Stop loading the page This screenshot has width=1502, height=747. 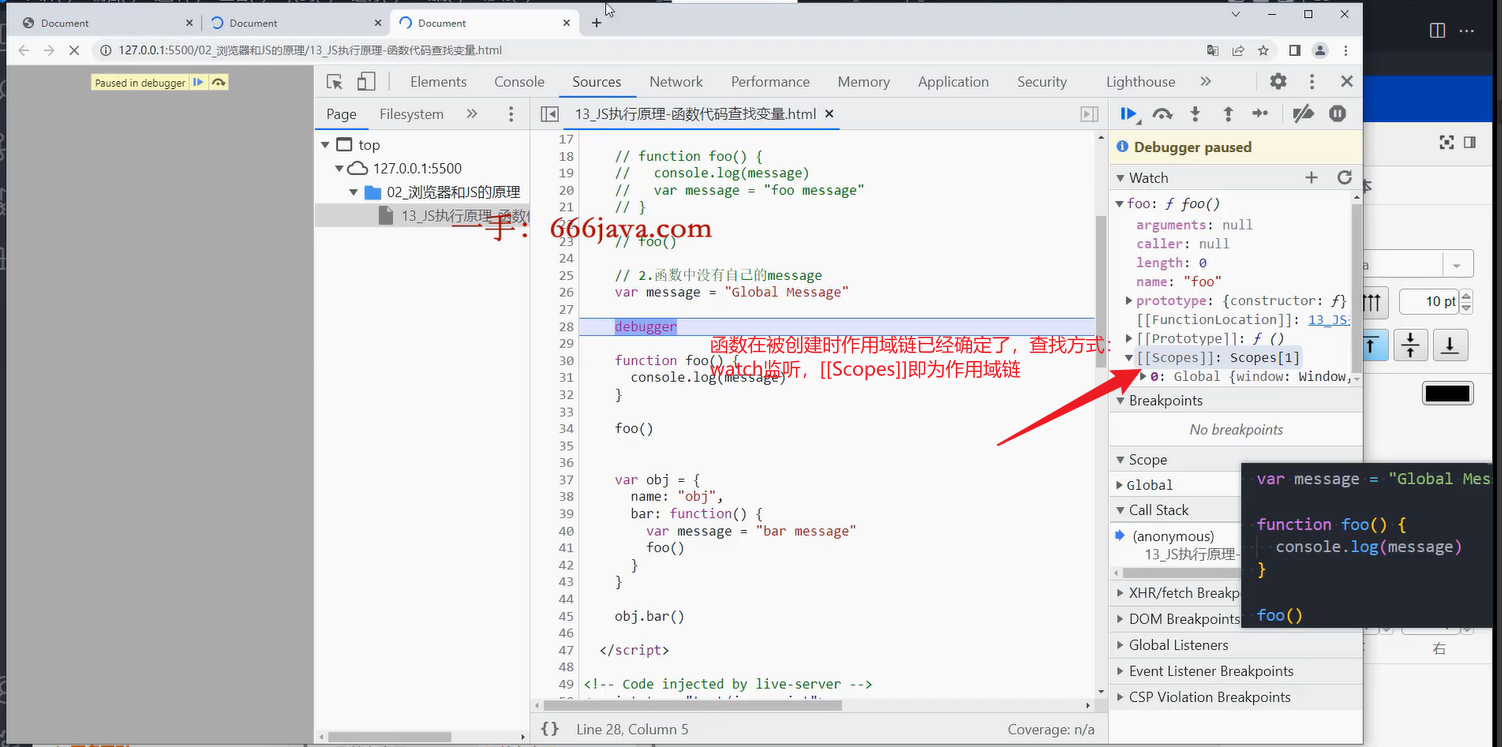point(75,50)
